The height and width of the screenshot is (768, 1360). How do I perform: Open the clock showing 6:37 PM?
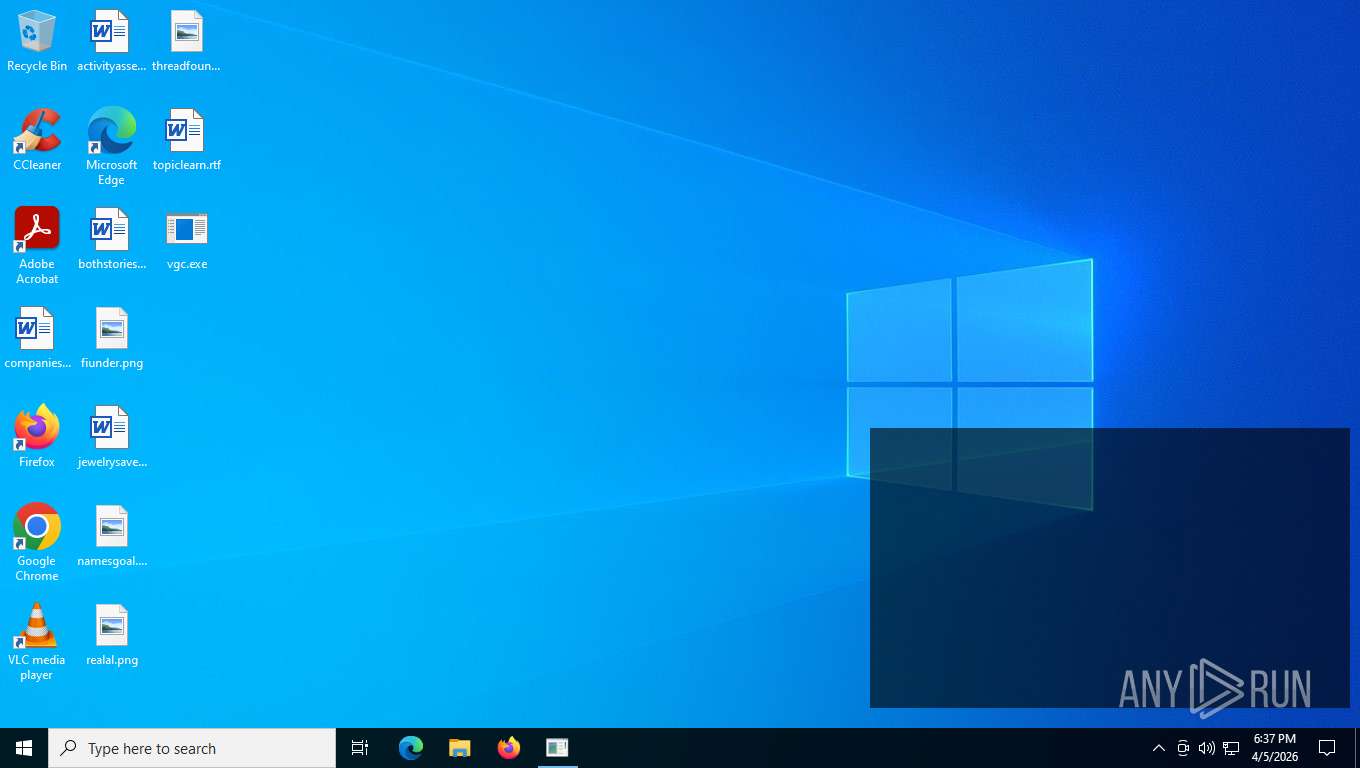pos(1275,748)
